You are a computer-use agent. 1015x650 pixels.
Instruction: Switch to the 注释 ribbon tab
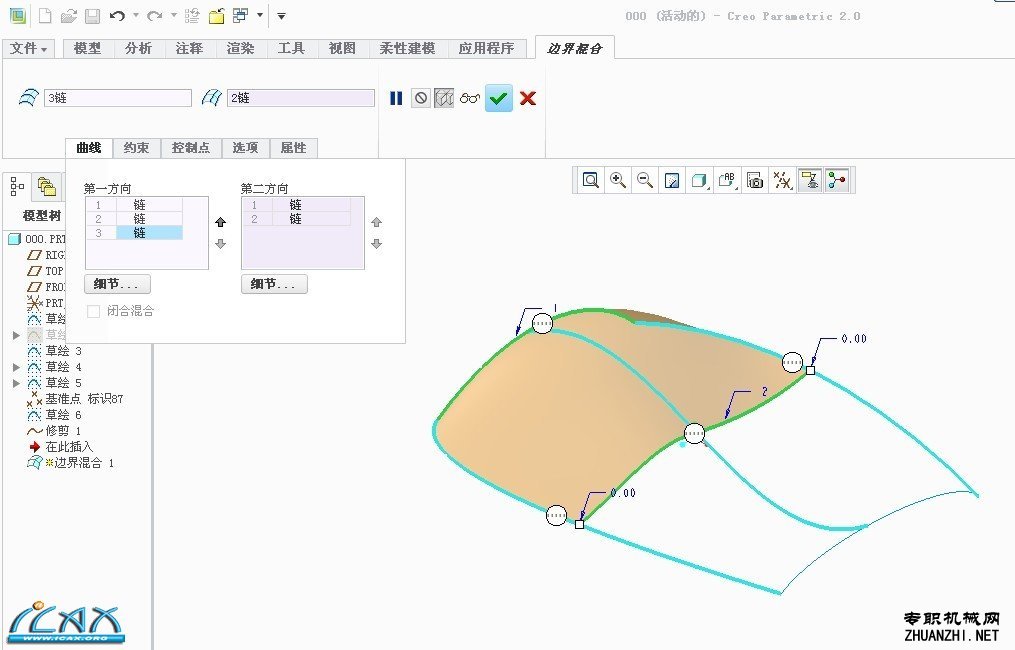point(190,48)
